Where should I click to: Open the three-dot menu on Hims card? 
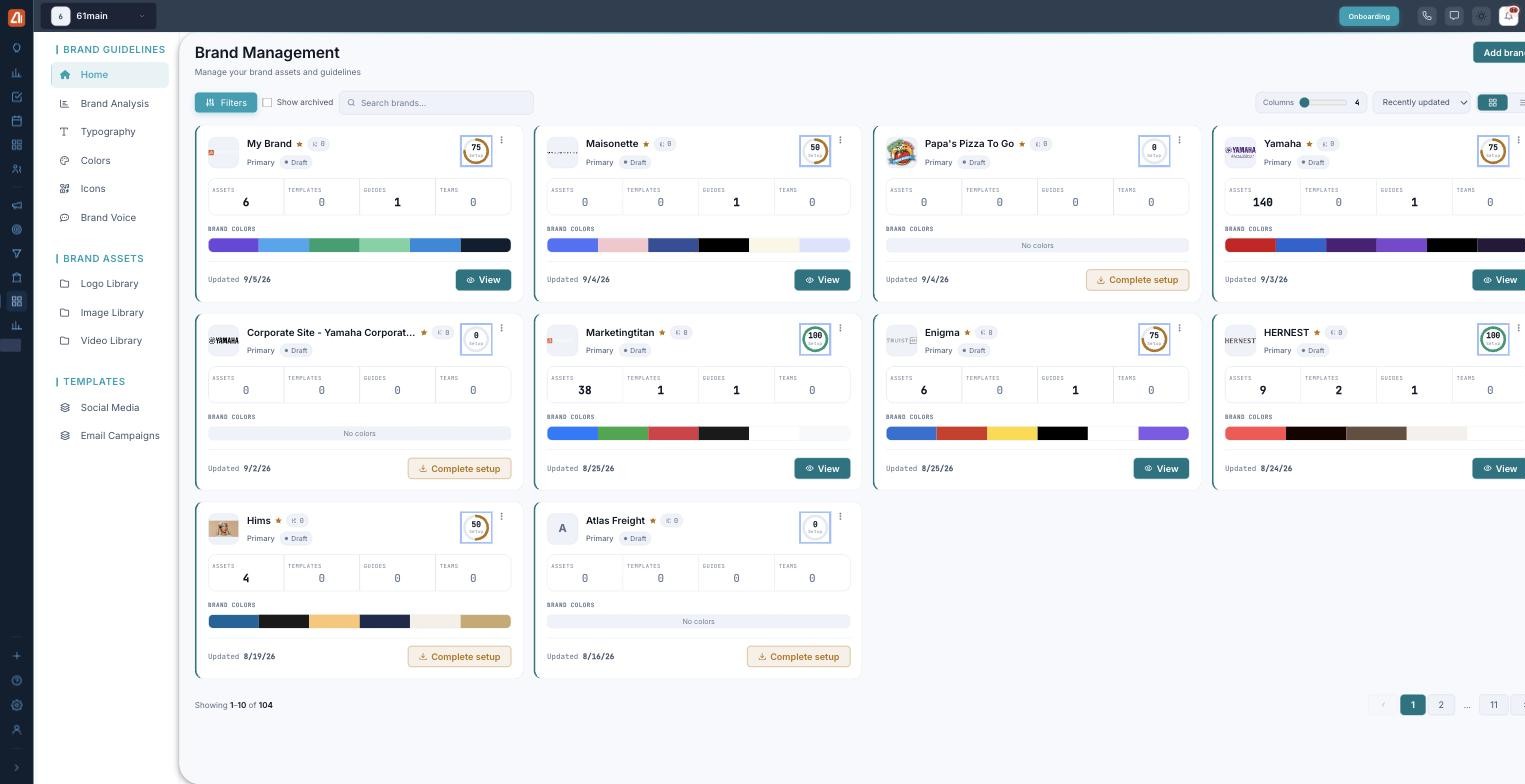[x=501, y=516]
